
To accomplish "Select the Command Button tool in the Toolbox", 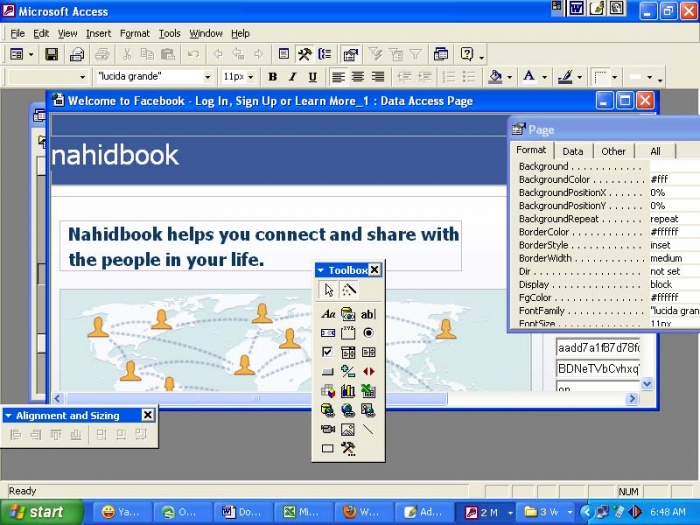I will click(328, 371).
